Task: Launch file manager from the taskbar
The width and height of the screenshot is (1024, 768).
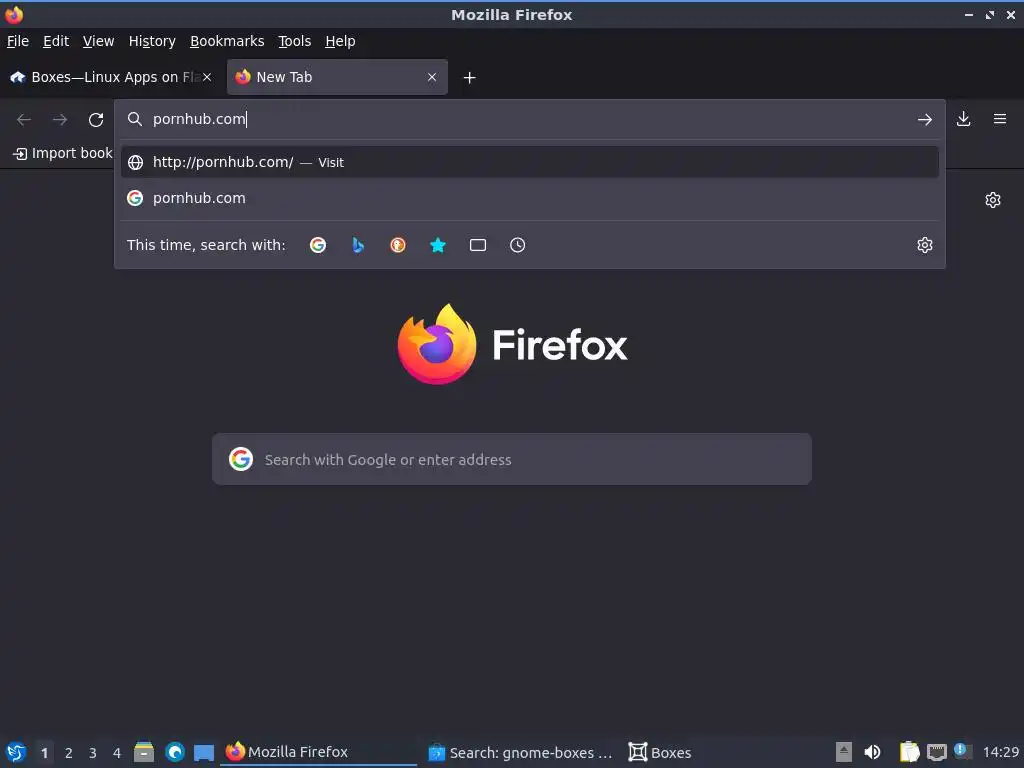Action: 144,752
